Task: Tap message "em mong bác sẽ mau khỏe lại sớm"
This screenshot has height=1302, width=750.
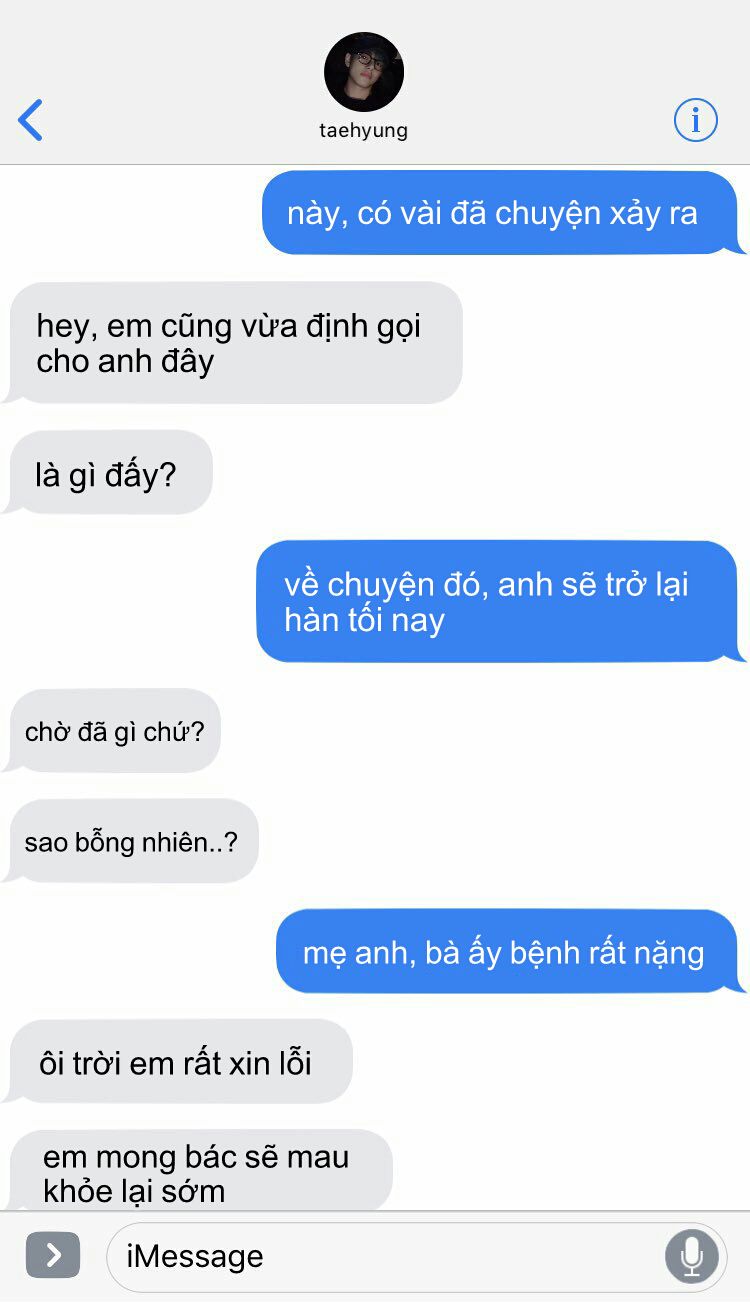Action: (x=199, y=1172)
